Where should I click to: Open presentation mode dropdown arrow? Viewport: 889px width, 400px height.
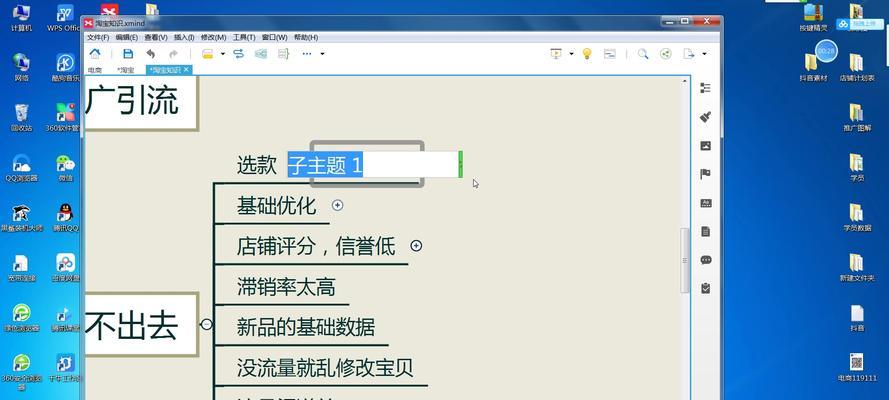point(571,54)
